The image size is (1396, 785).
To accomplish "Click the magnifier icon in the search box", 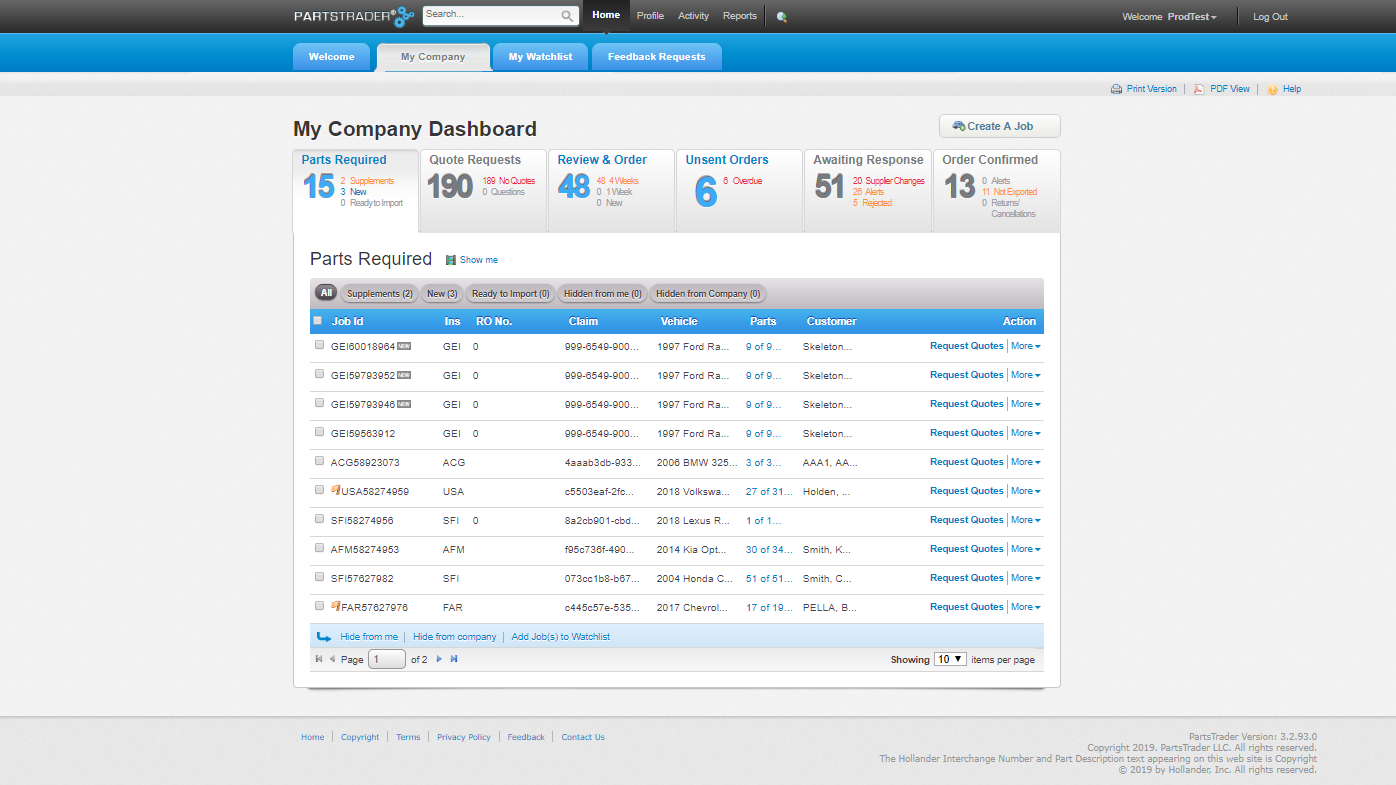I will click(567, 16).
